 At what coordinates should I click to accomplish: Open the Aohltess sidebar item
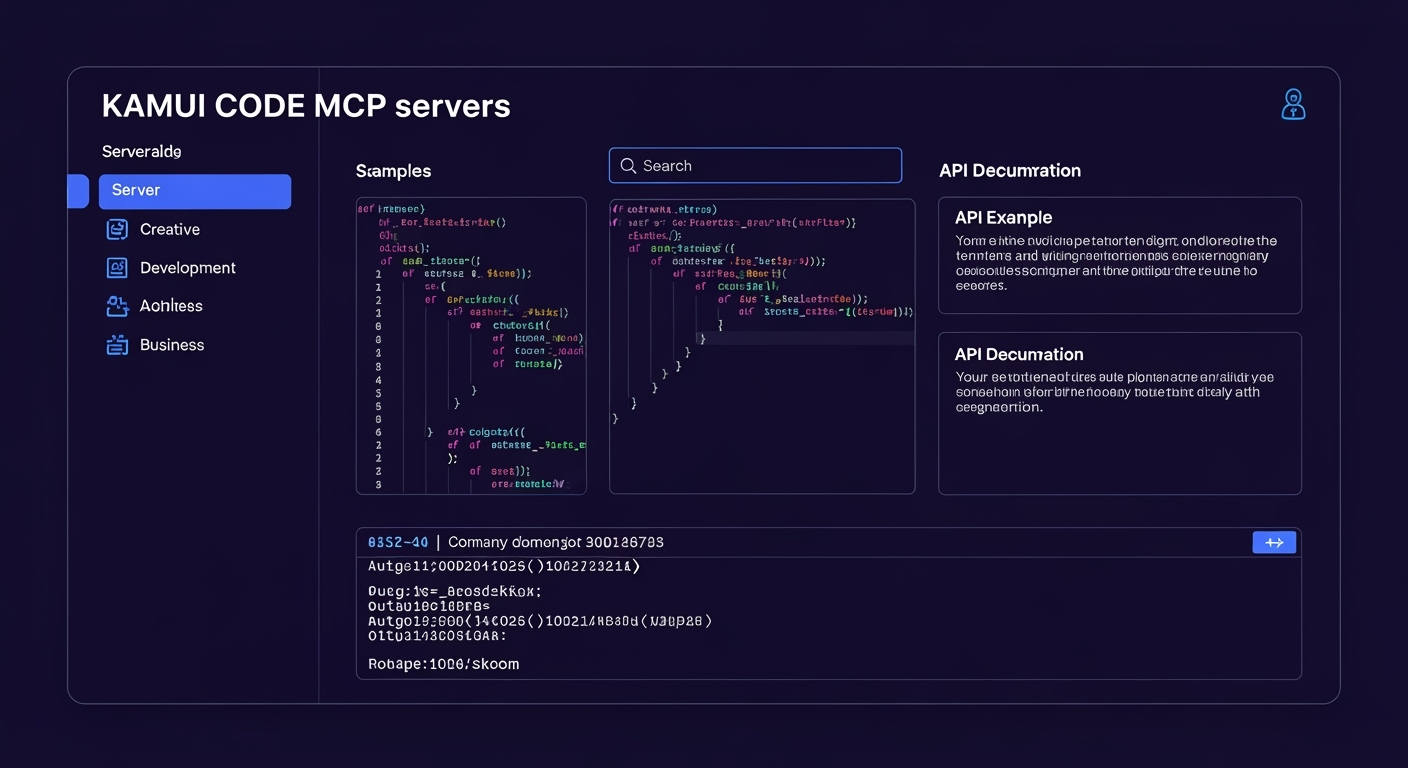154,306
